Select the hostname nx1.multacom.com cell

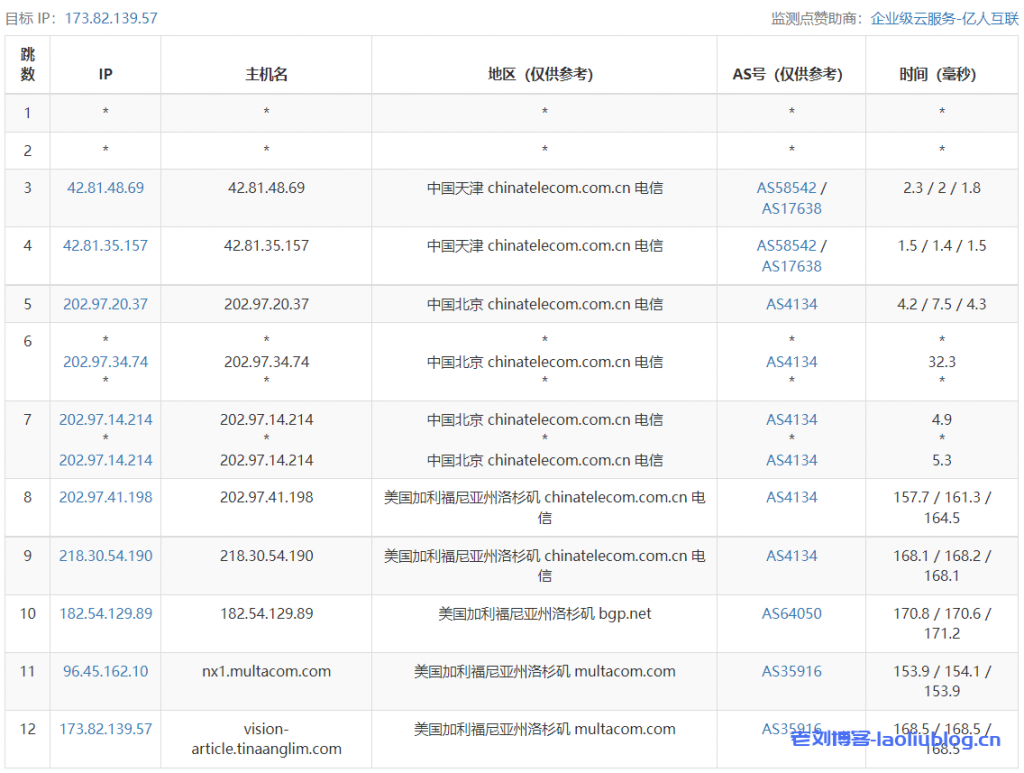click(x=265, y=671)
